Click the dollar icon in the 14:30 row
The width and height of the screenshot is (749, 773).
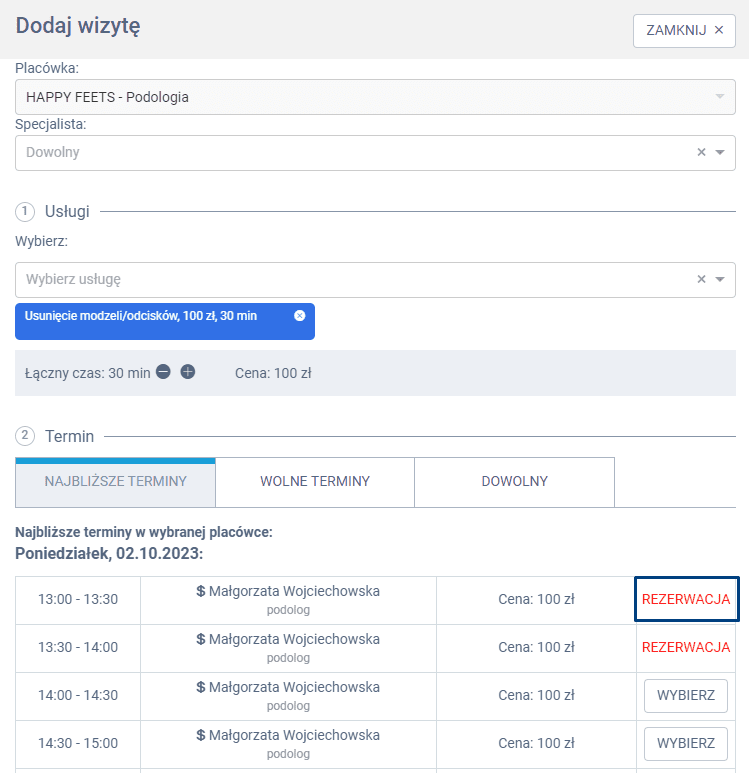pos(201,735)
